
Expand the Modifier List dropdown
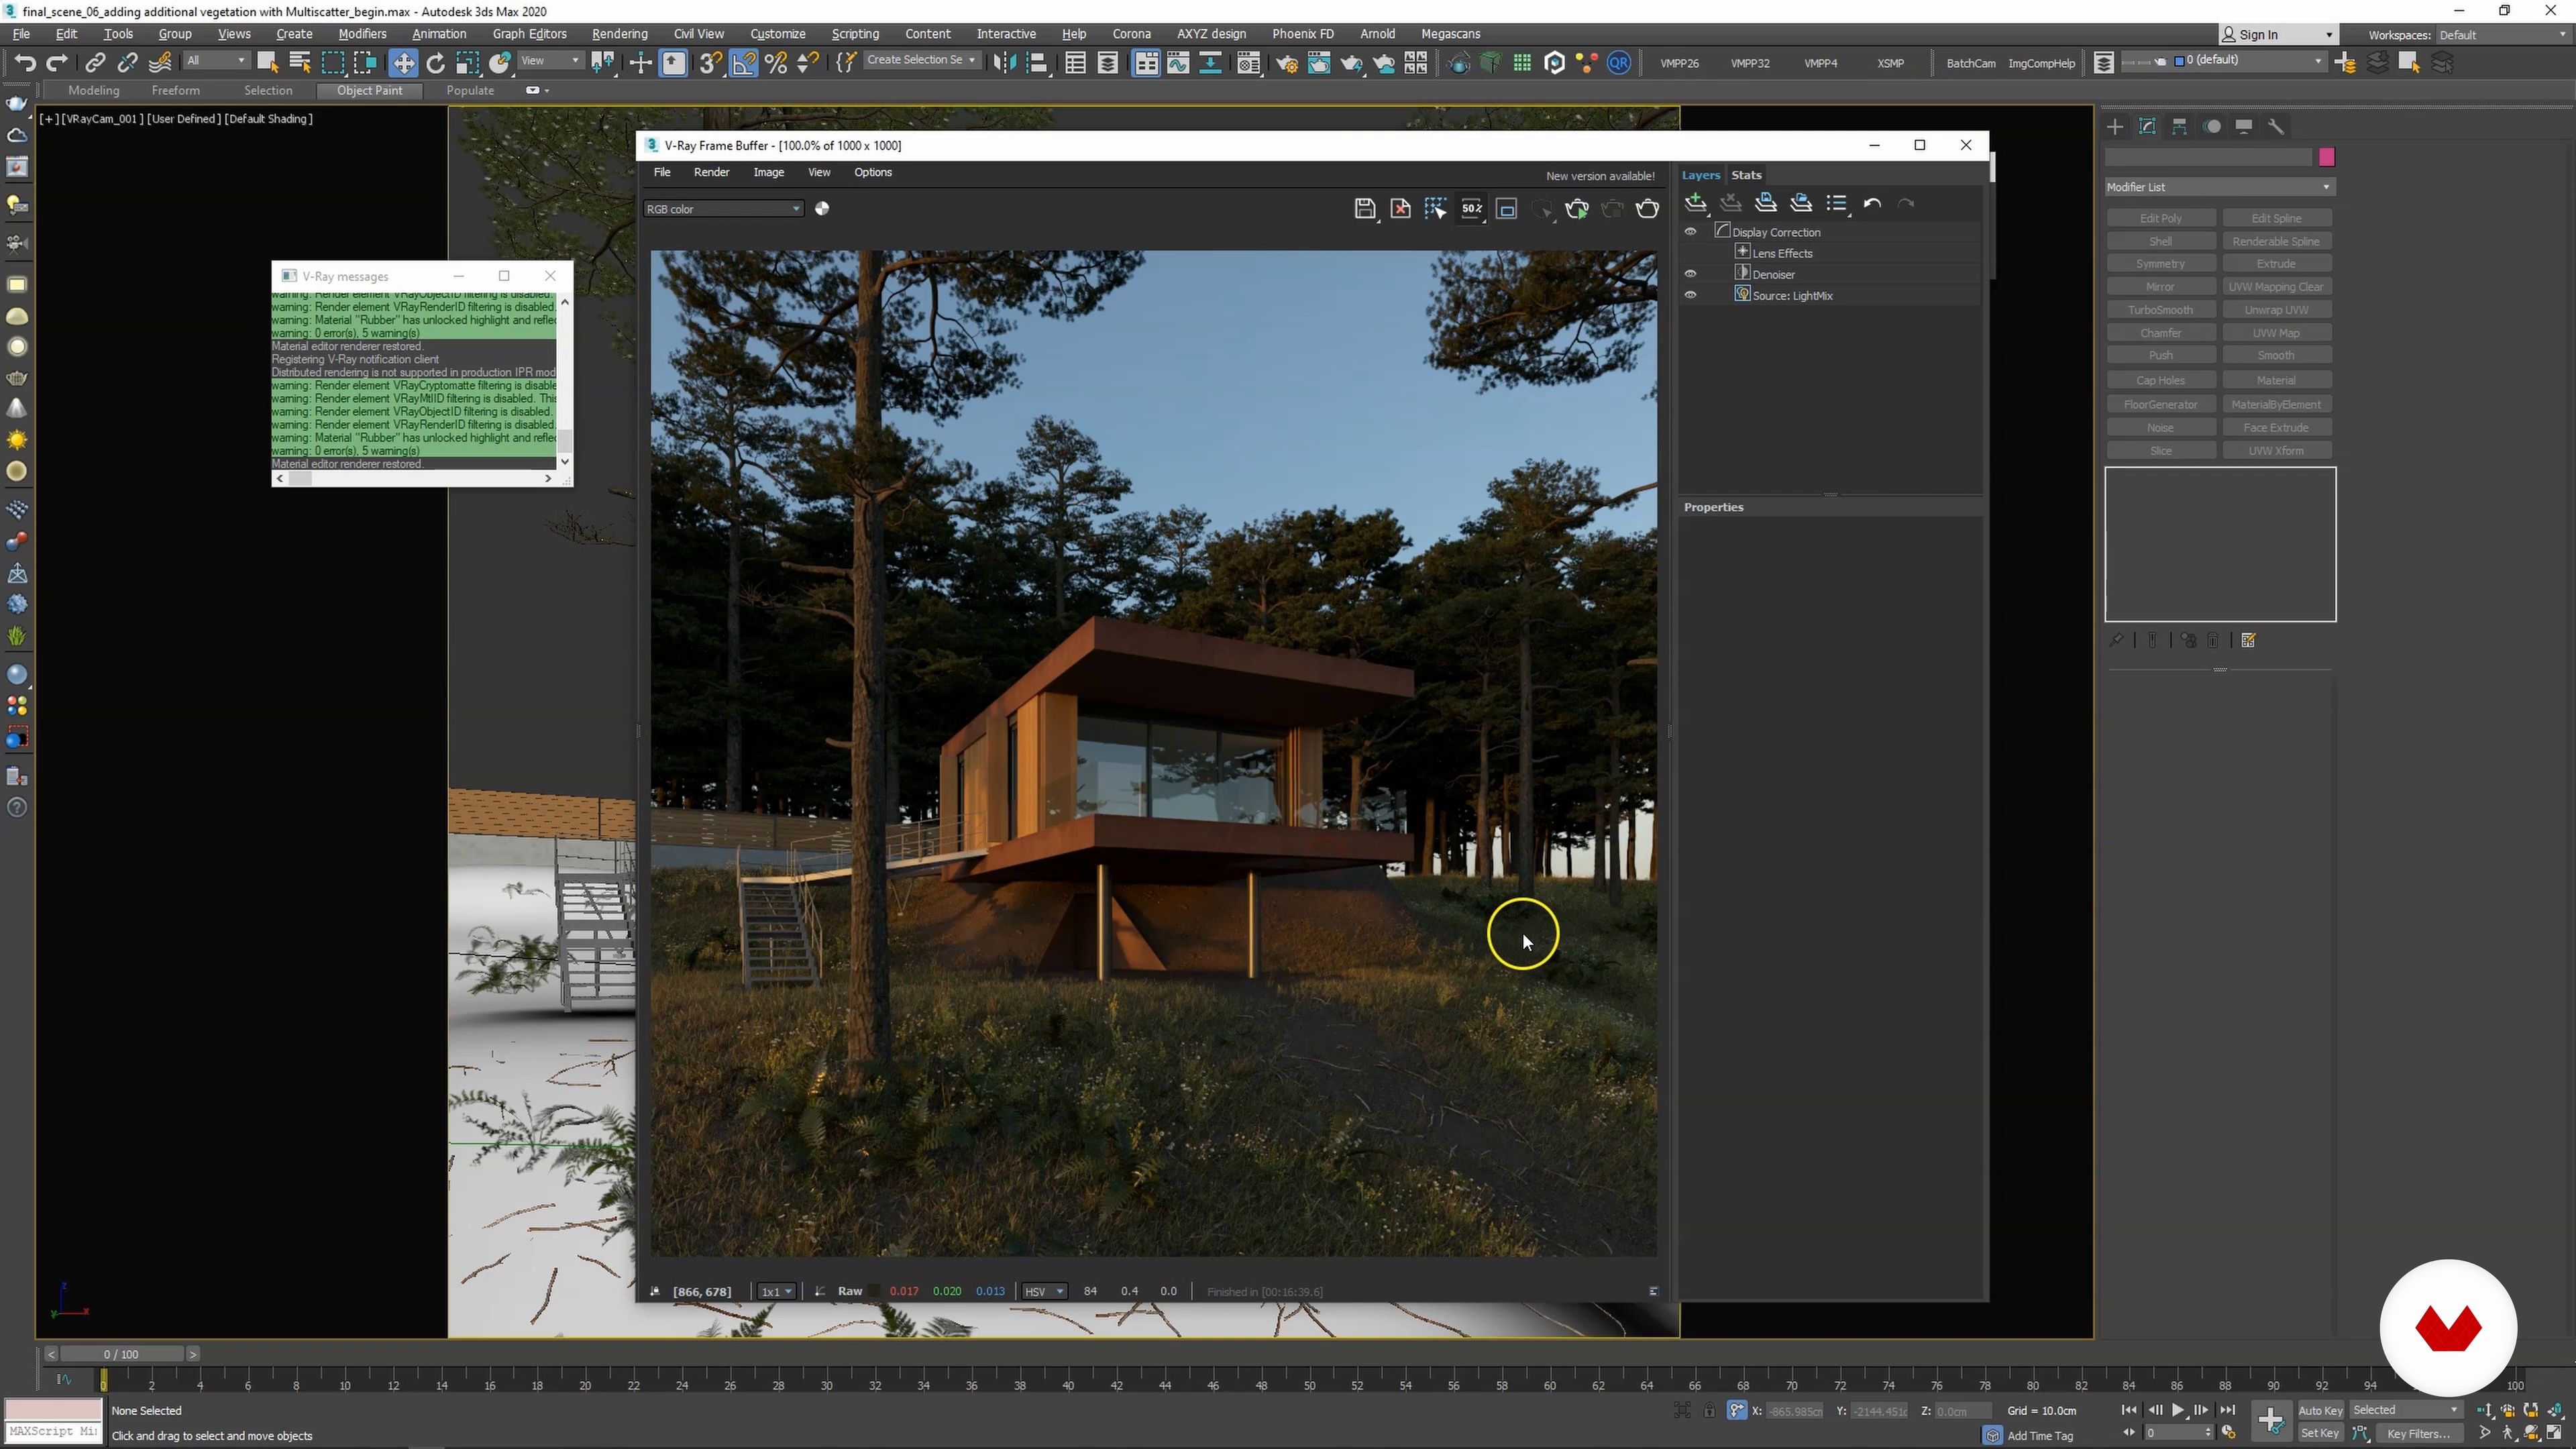coord(2218,187)
